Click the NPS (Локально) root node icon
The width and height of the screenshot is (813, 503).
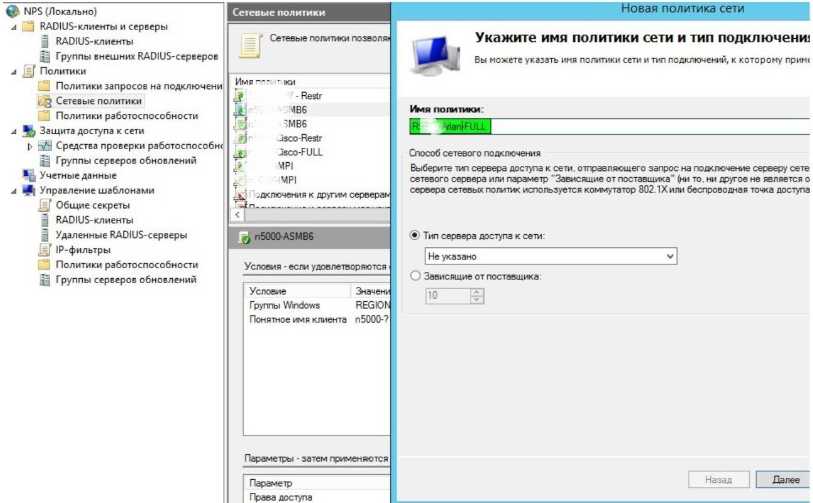tap(13, 11)
